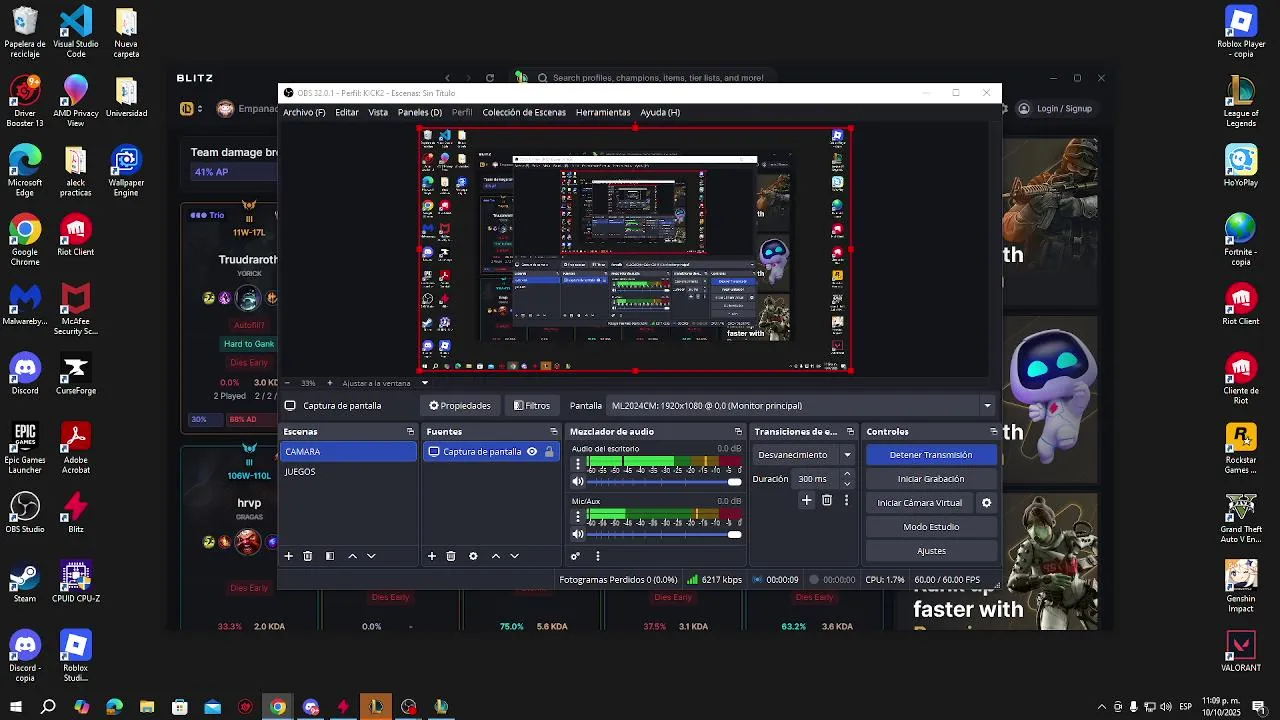
Task: Move source up in Fuentes toolbar
Action: [x=495, y=556]
